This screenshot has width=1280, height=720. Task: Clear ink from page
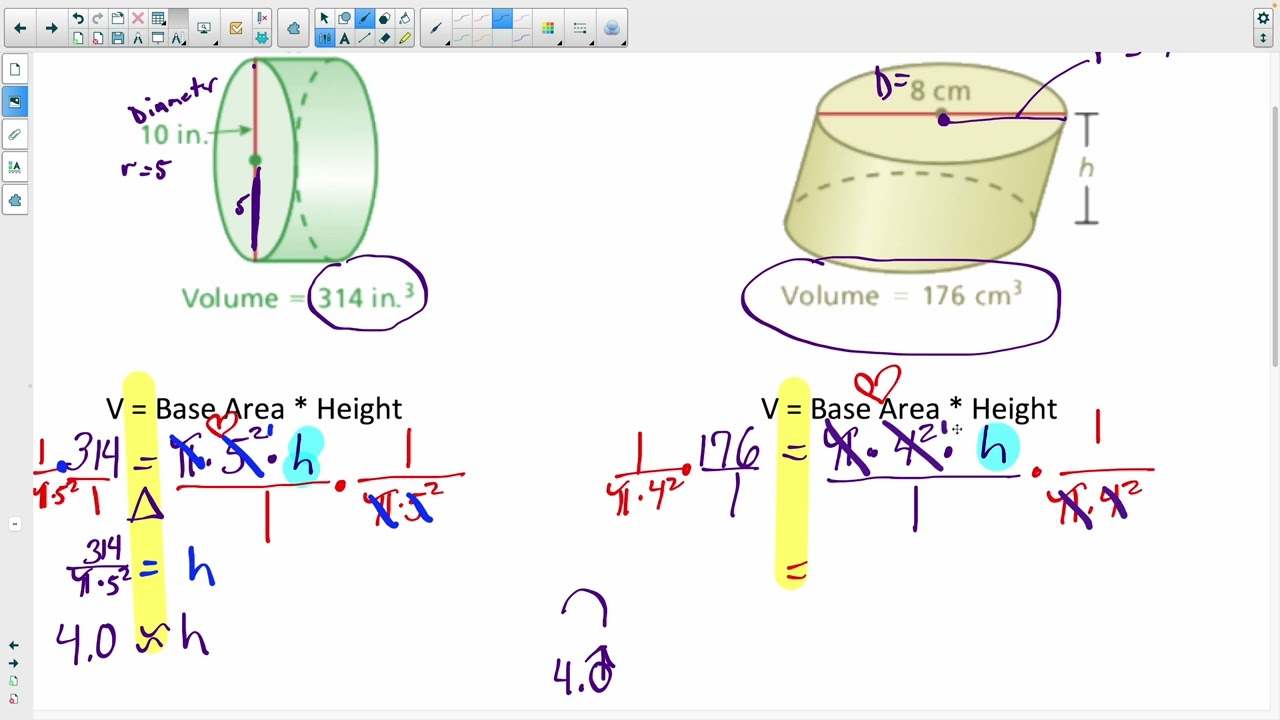click(262, 18)
